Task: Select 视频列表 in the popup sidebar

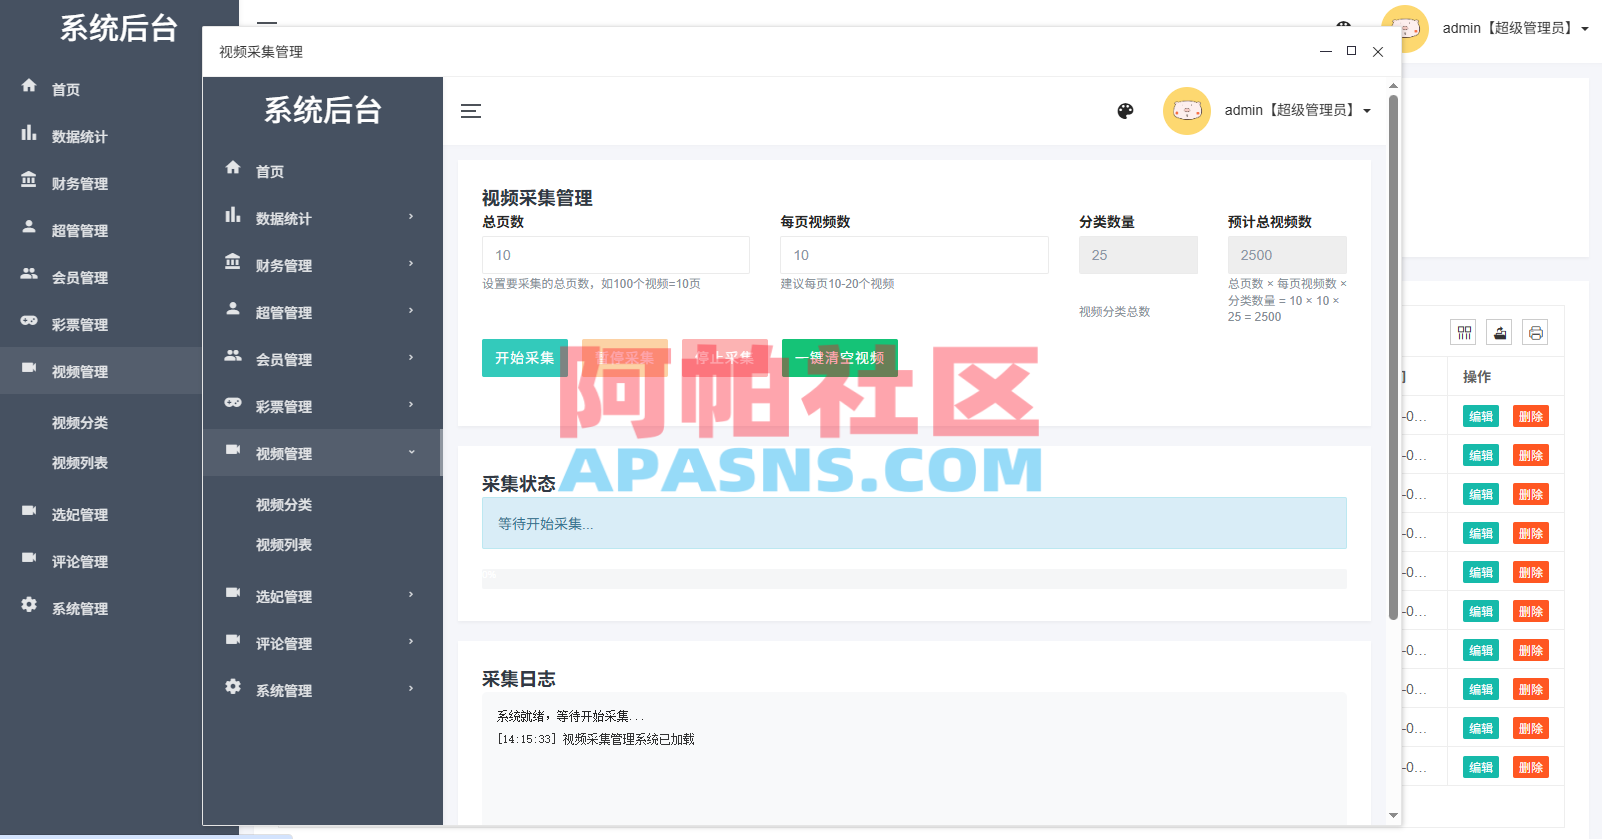Action: tap(284, 545)
